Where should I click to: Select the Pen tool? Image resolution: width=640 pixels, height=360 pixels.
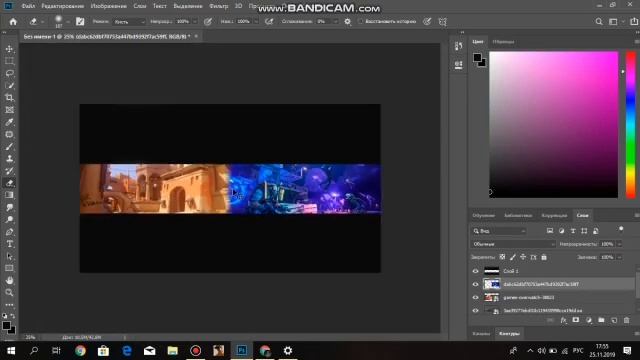9,232
